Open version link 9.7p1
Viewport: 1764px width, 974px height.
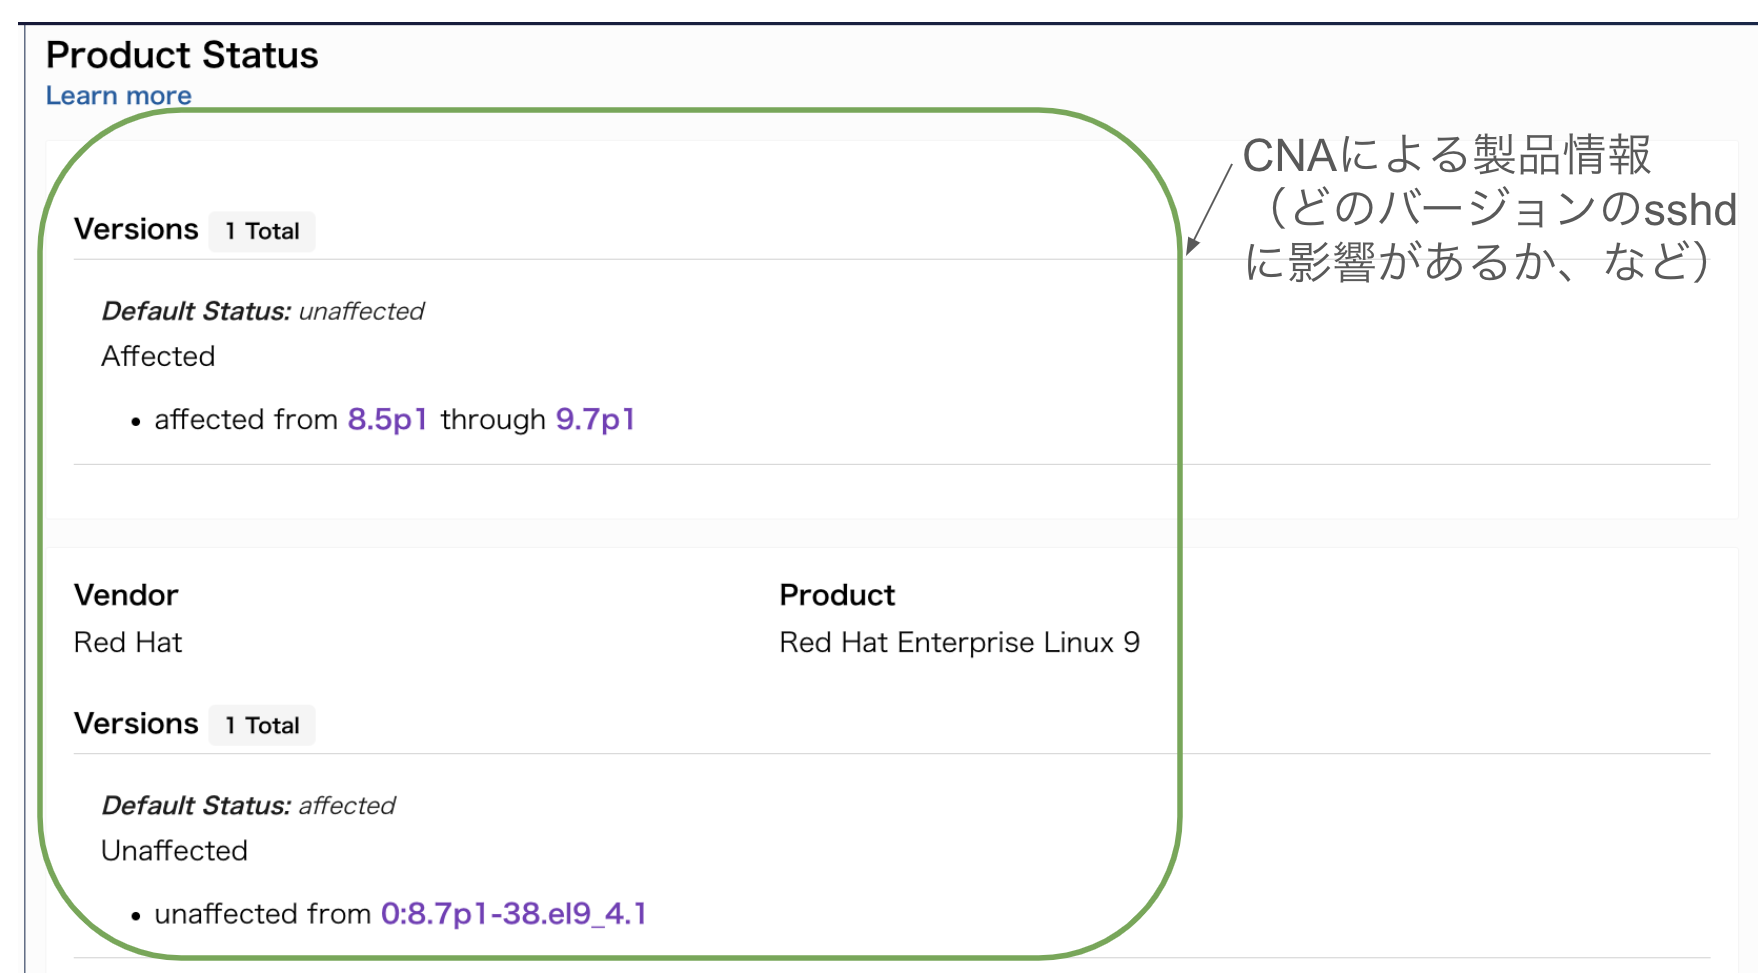point(596,419)
